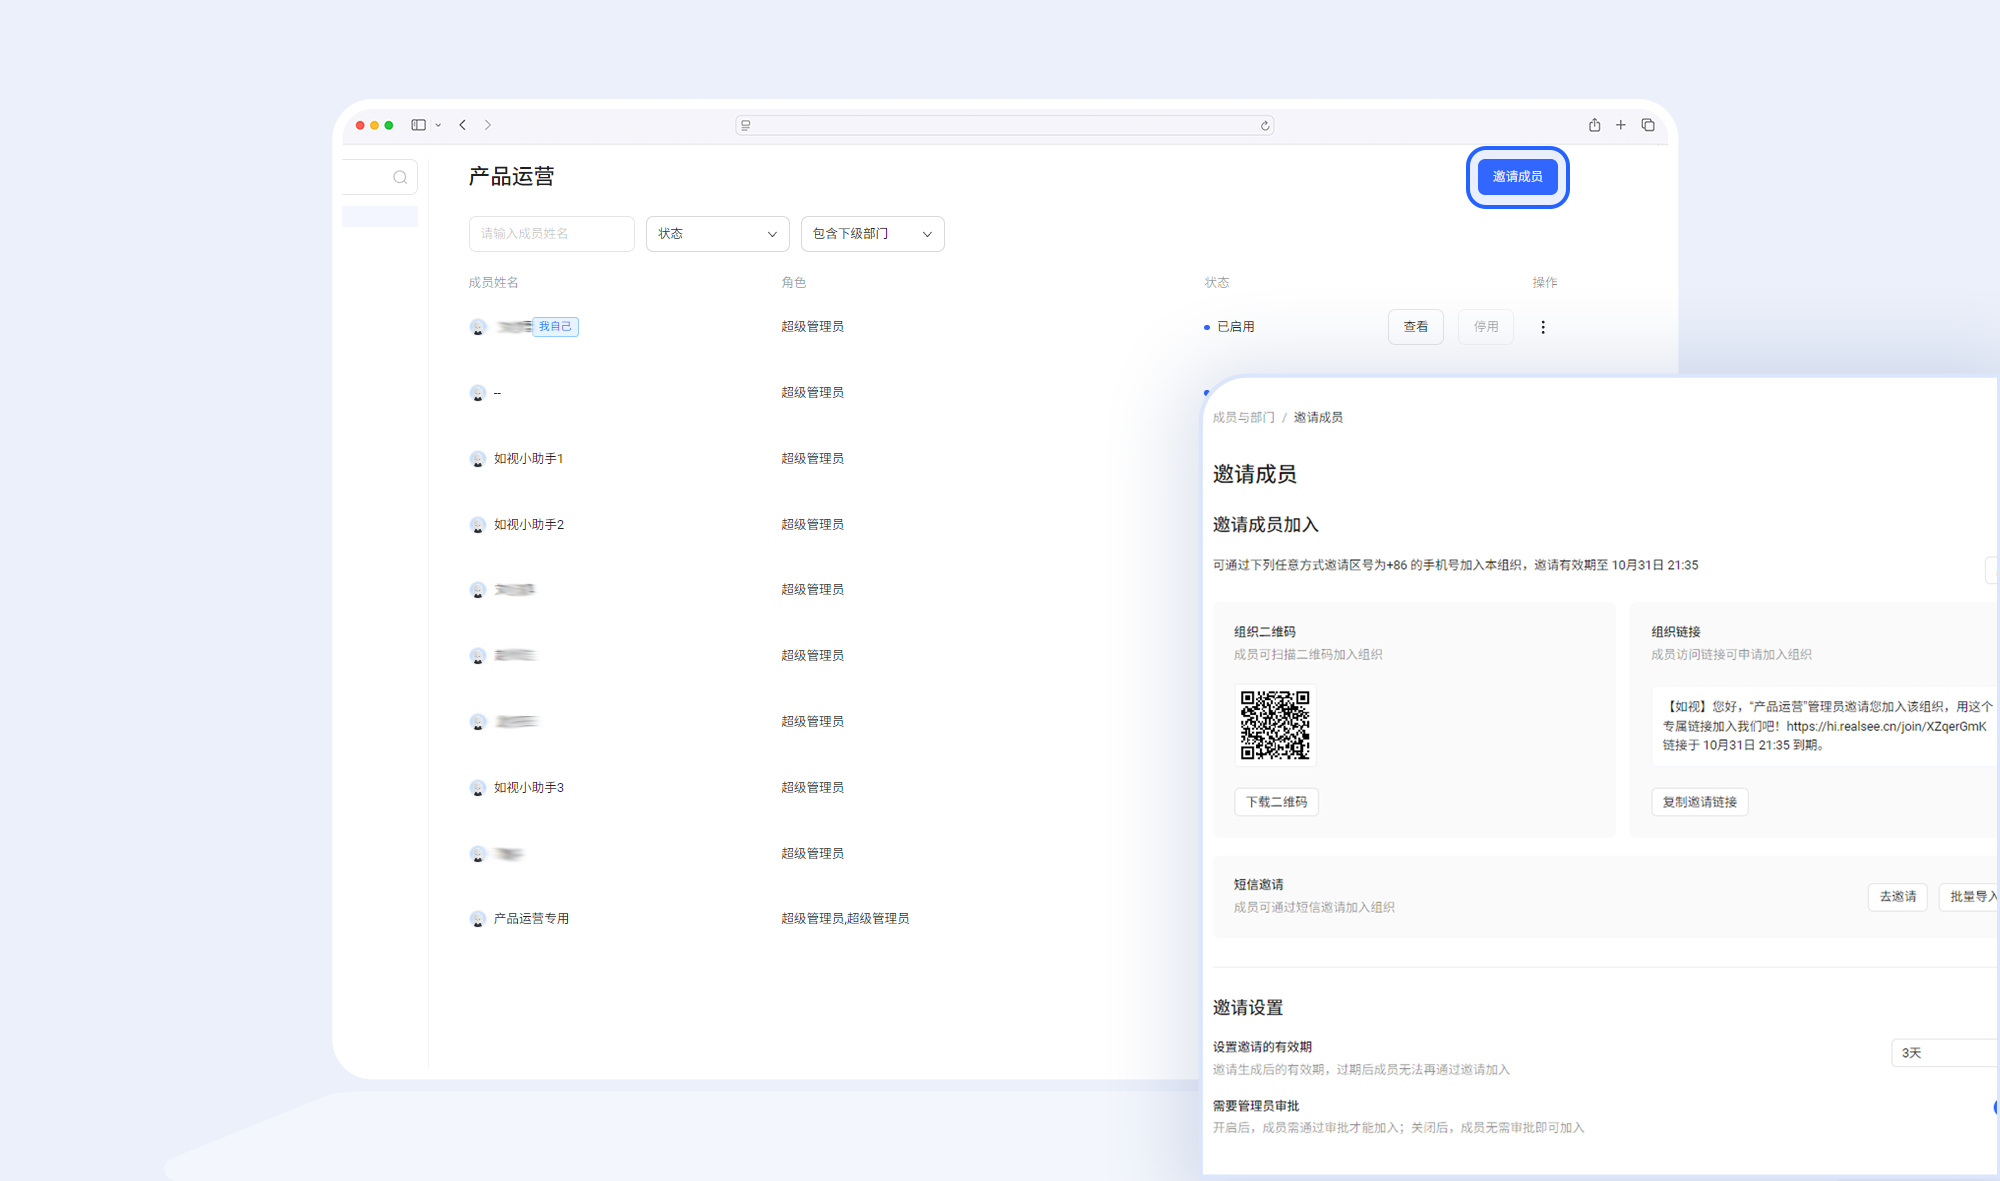
Task: Toggle the Safari sidebar icon
Action: tap(418, 124)
